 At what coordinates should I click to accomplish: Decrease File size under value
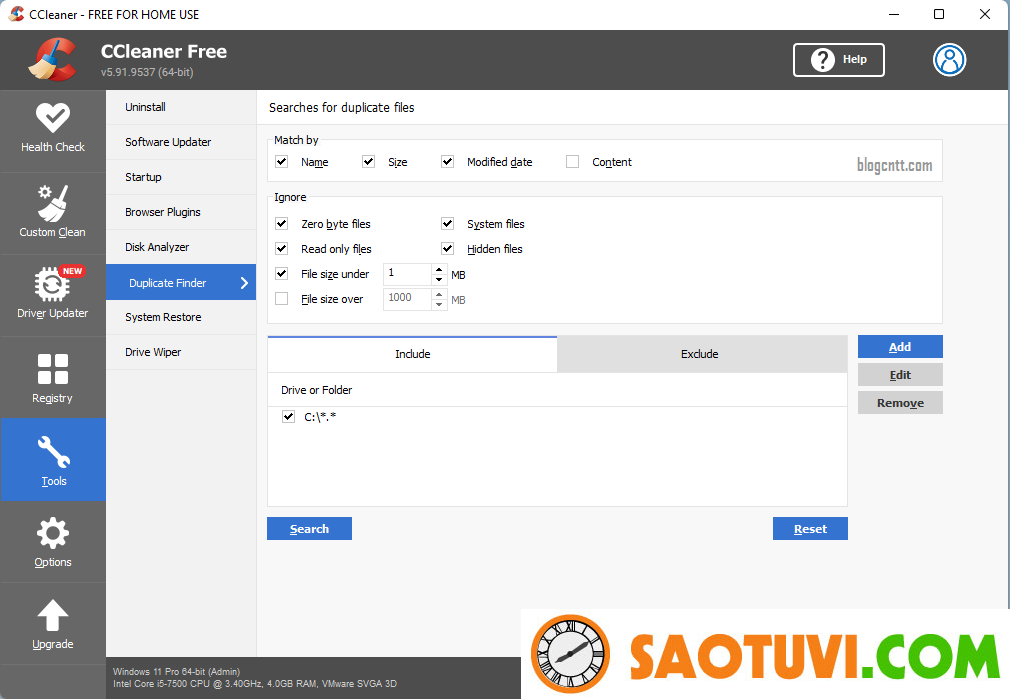tap(439, 280)
